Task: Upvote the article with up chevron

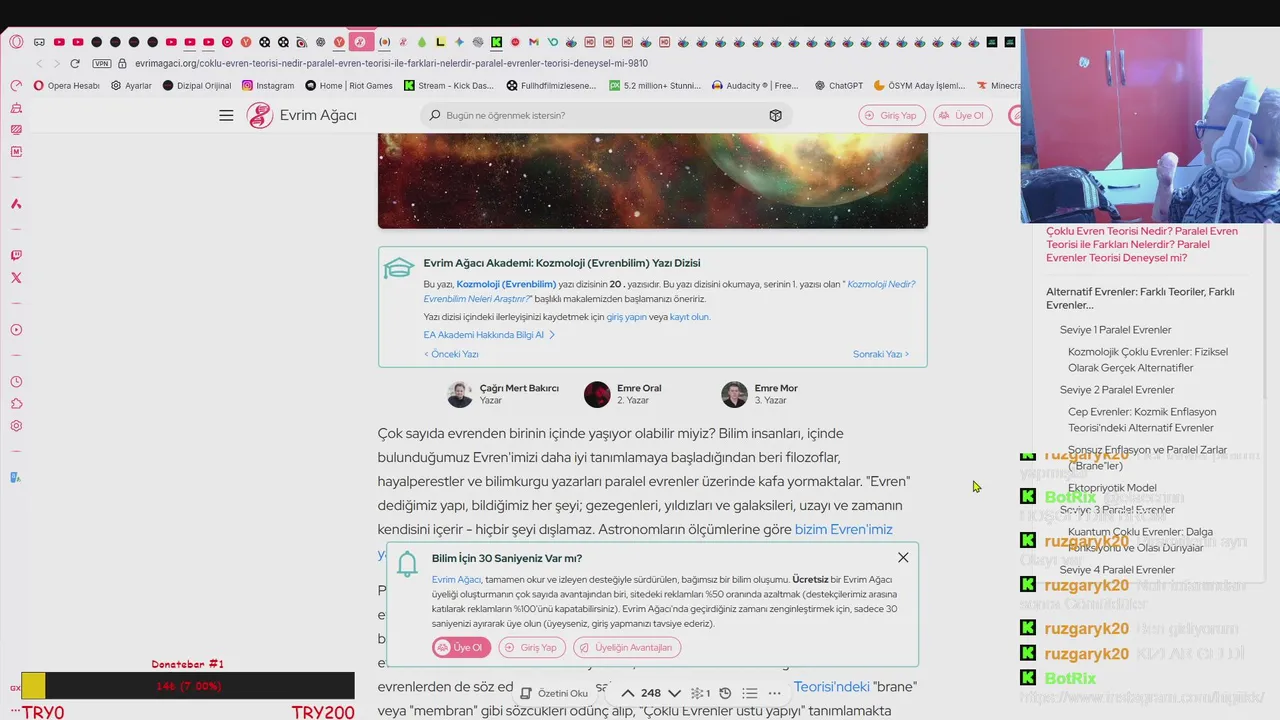Action: point(628,693)
